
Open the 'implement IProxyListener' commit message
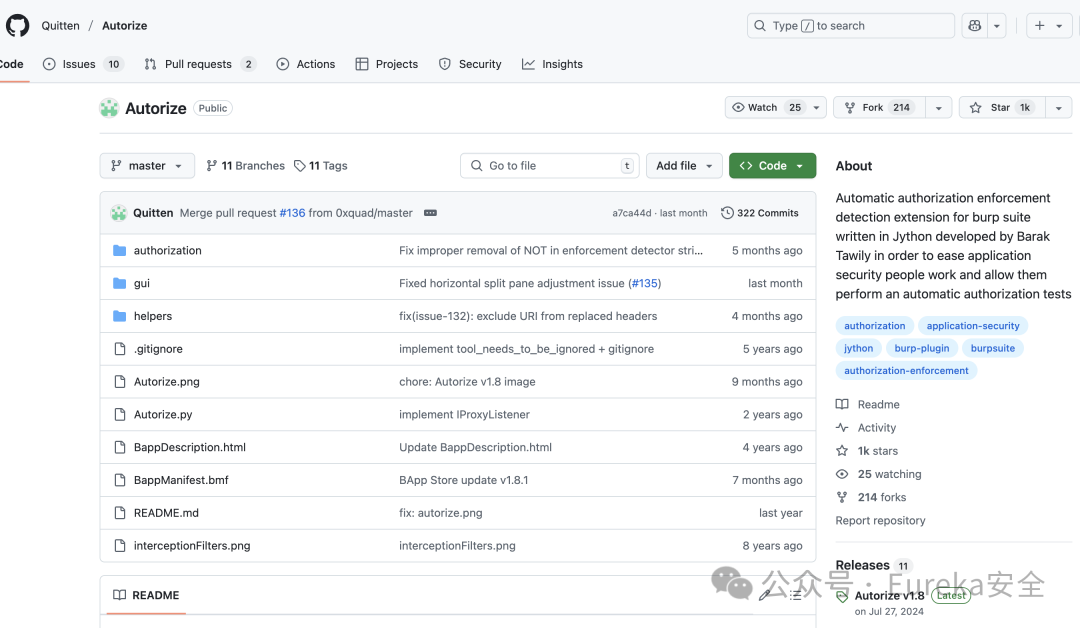click(x=464, y=415)
